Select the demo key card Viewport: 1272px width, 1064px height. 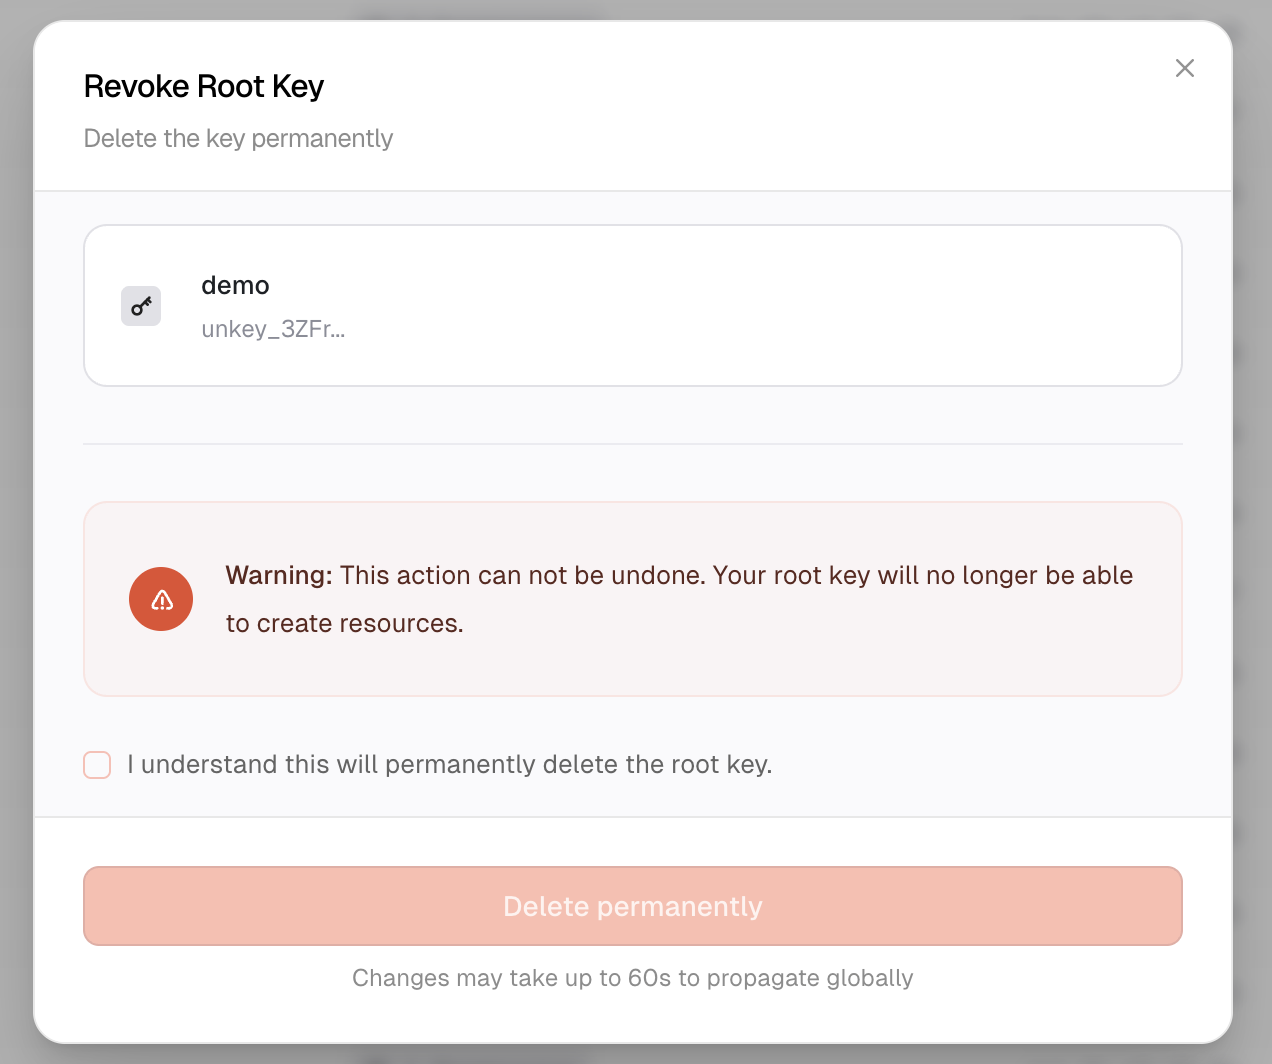tap(632, 306)
